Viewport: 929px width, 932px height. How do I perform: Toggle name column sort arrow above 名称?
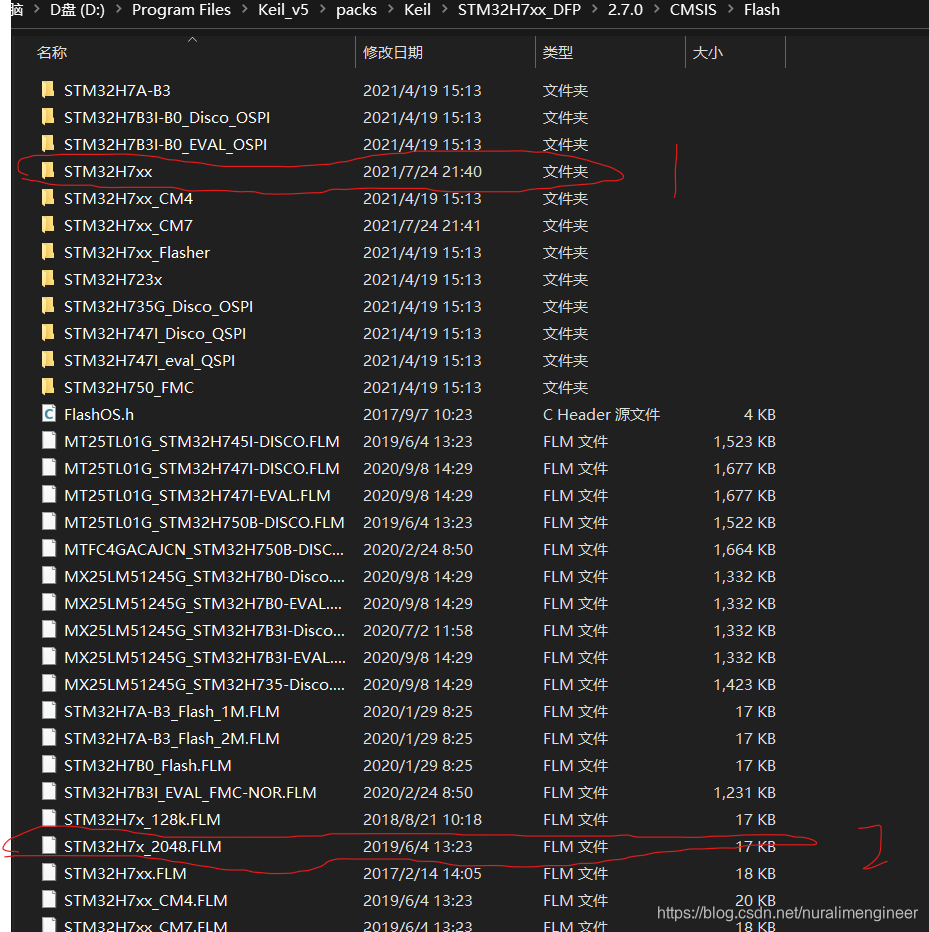(x=192, y=39)
